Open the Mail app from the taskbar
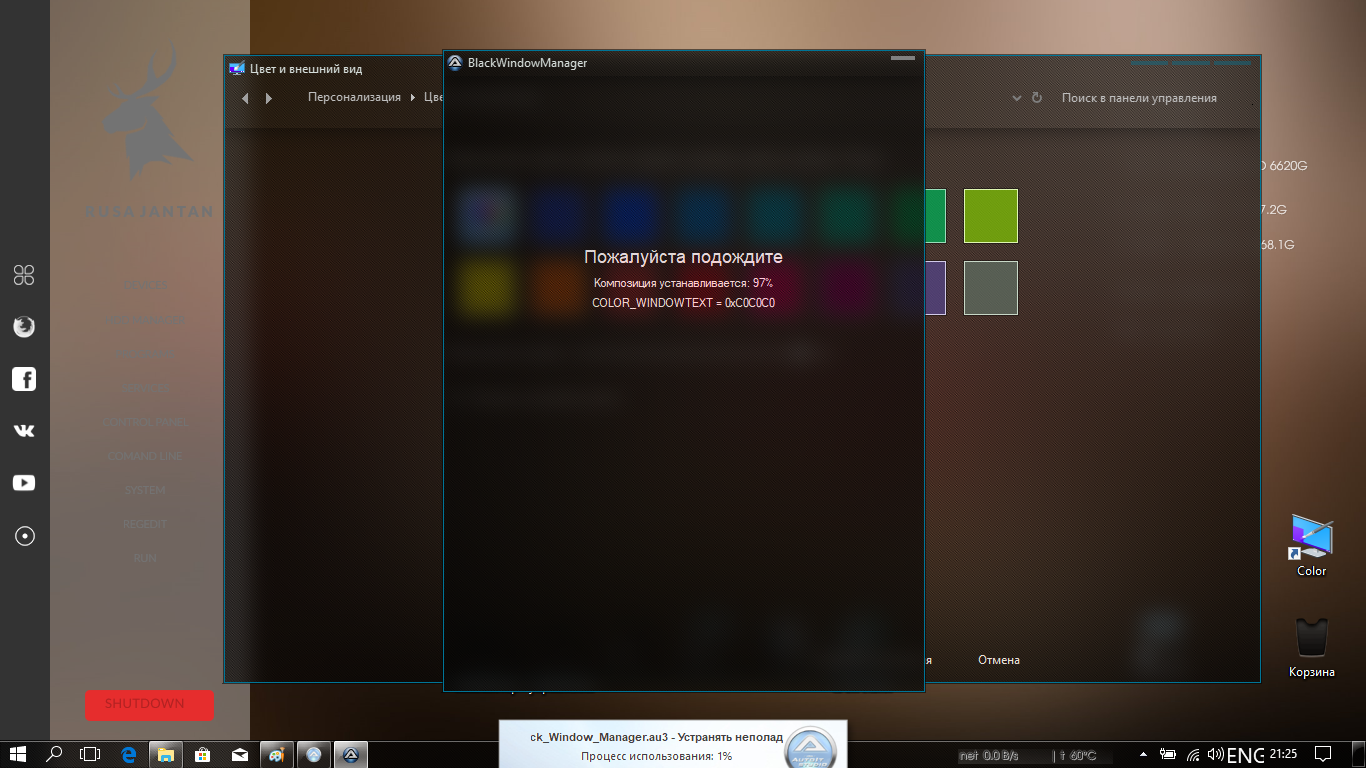1366x768 pixels. pyautogui.click(x=239, y=754)
